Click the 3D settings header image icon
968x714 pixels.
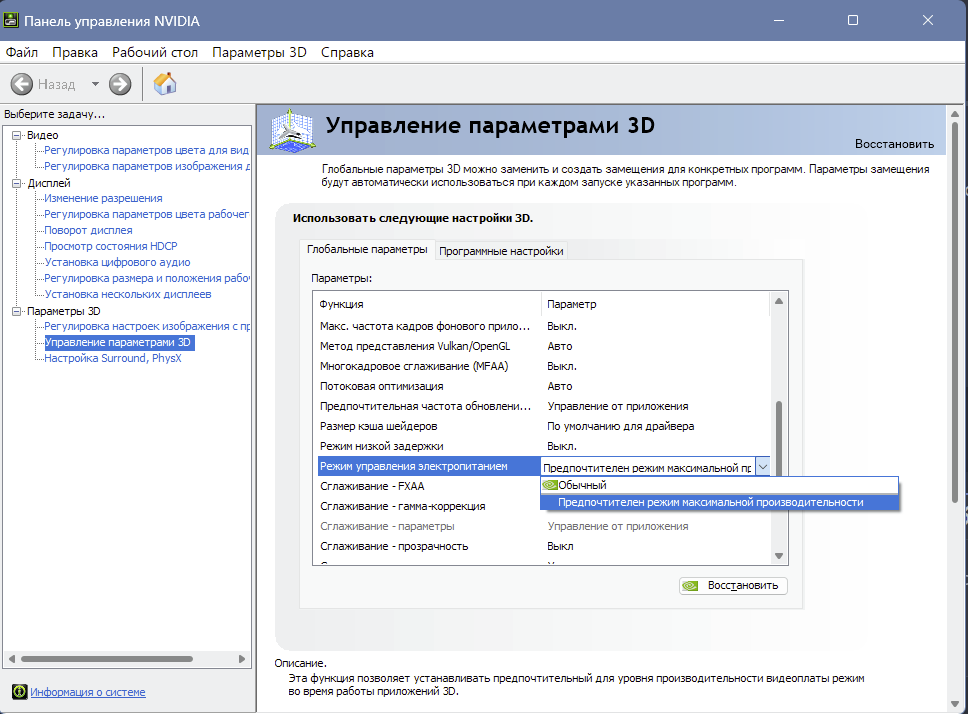point(292,130)
